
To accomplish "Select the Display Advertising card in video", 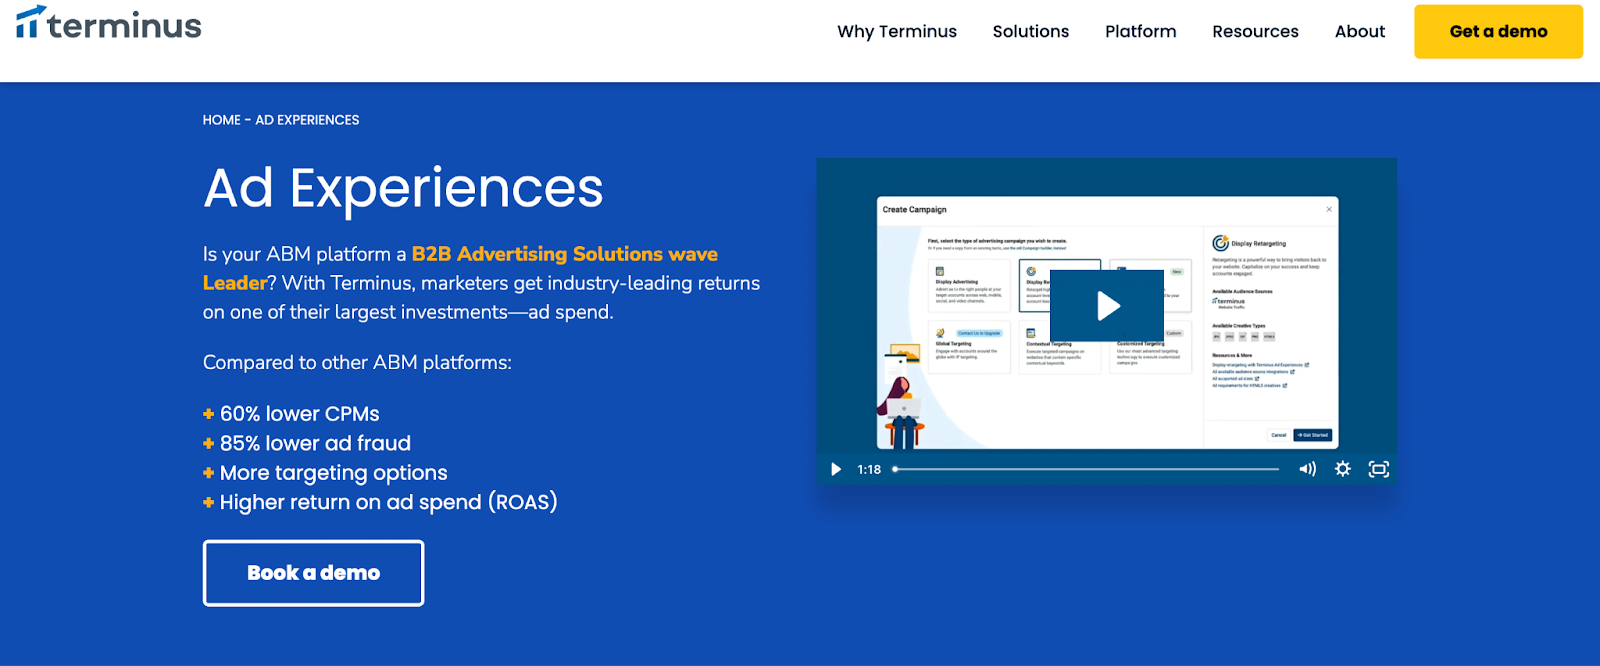I will [x=969, y=286].
